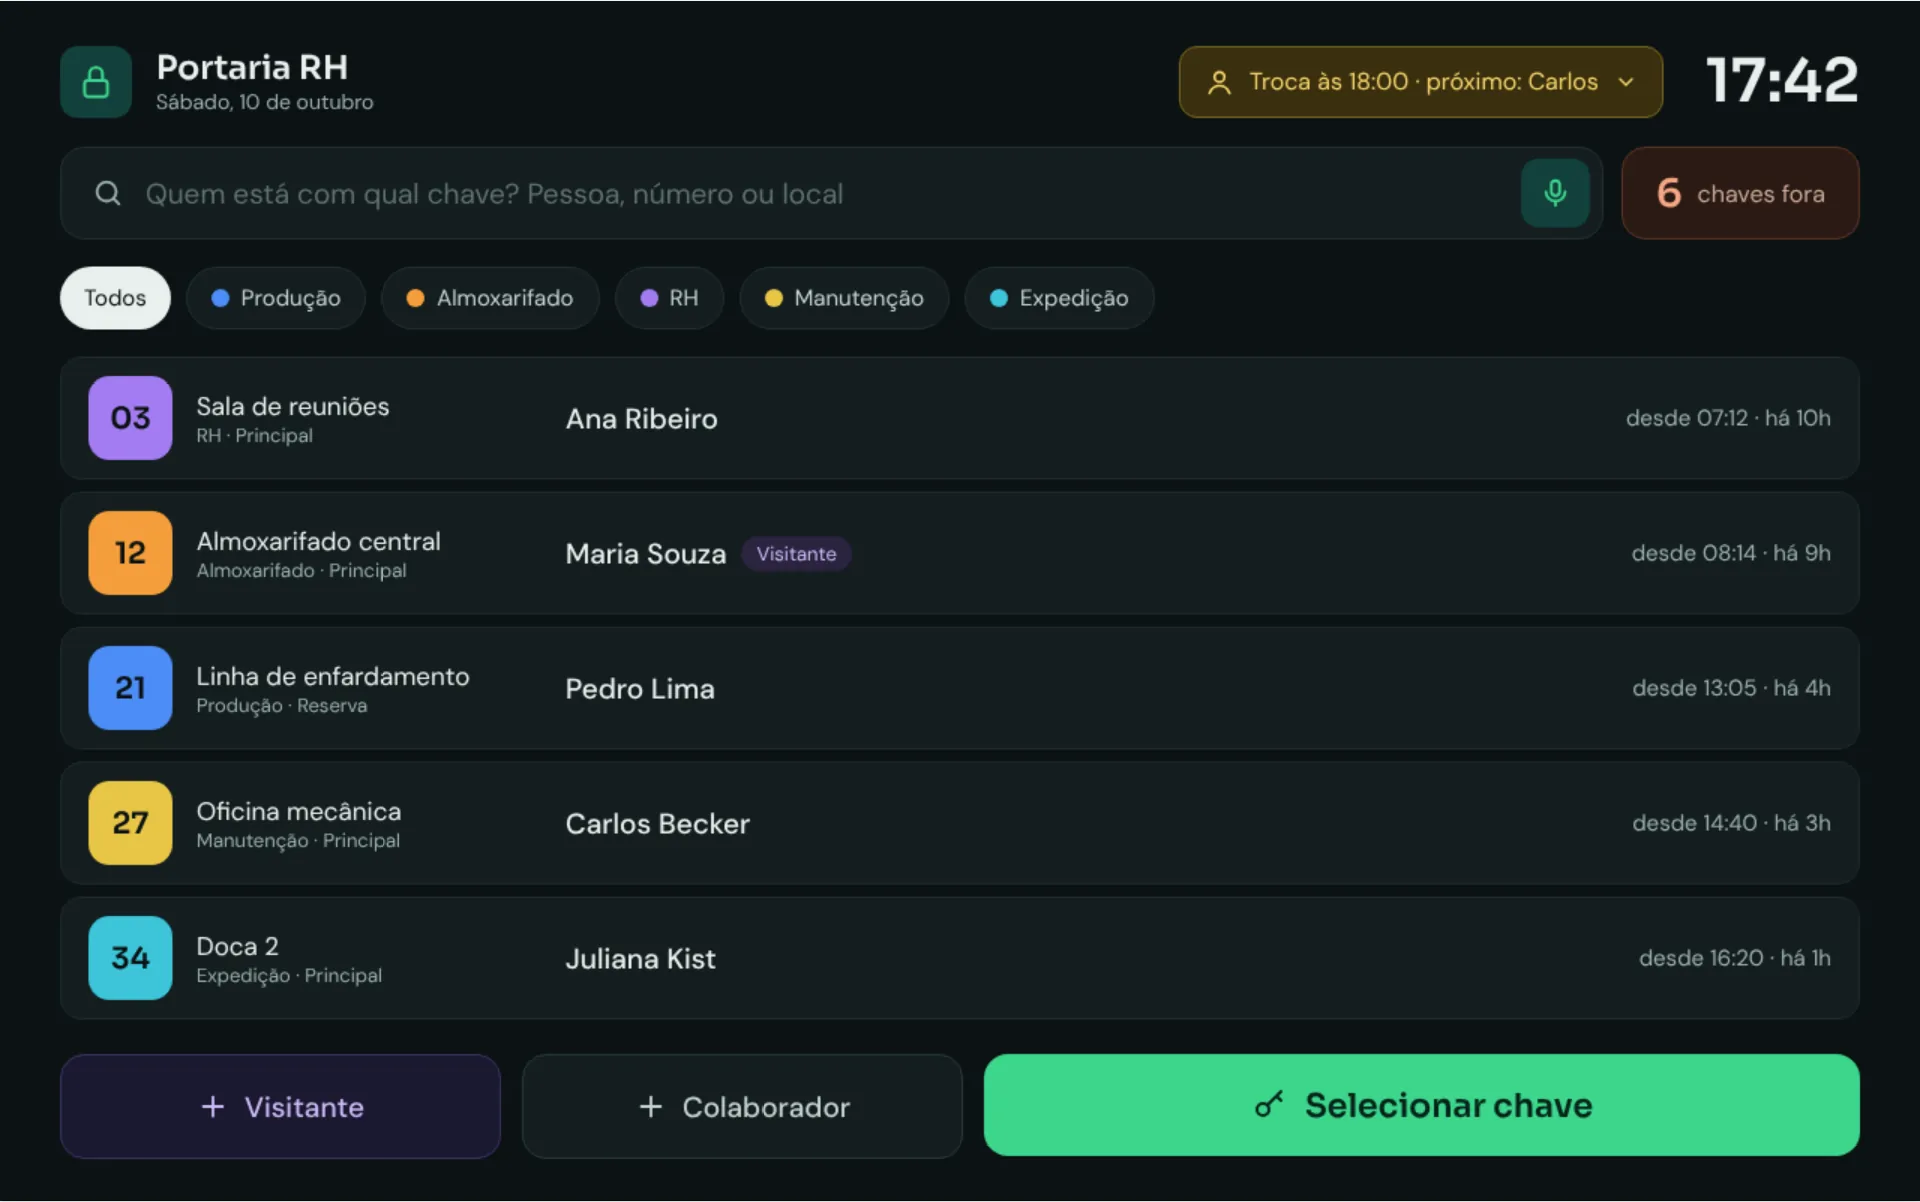Image resolution: width=1920 pixels, height=1202 pixels.
Task: Expand the shift change chevron
Action: click(1626, 82)
